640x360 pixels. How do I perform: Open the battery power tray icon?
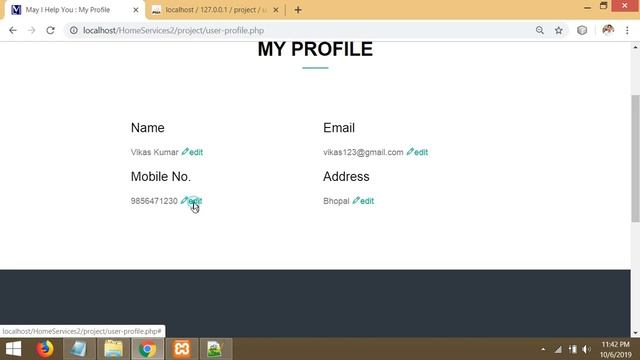[x=573, y=349]
